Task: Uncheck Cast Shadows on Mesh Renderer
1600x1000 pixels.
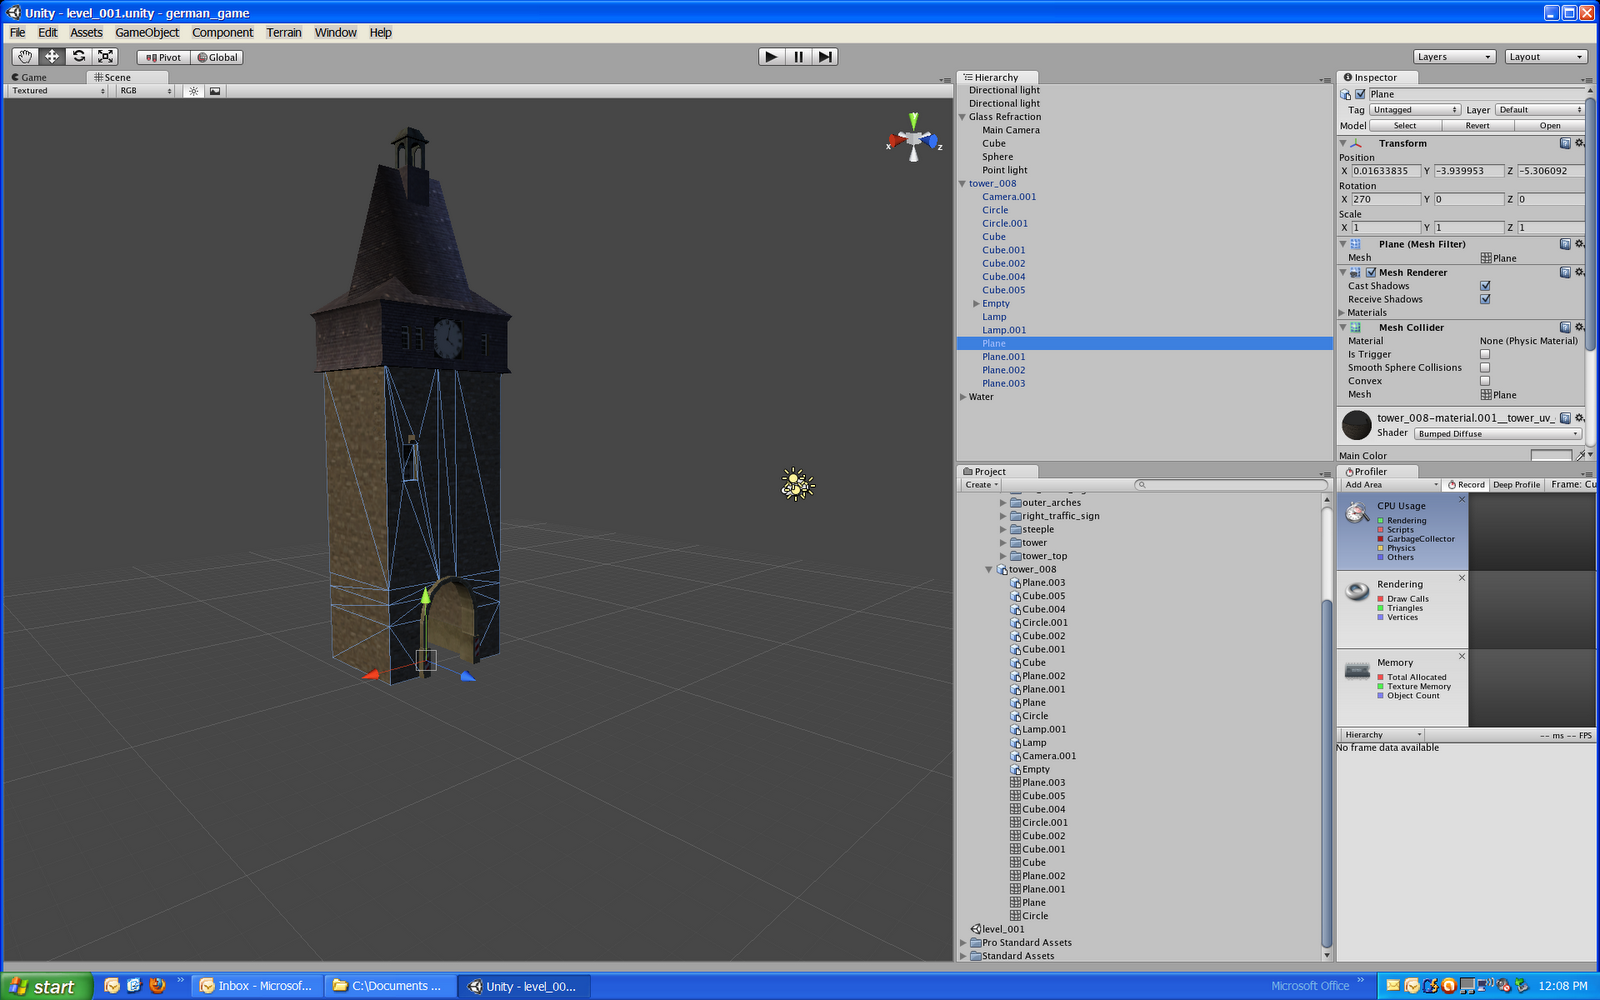Action: (1484, 285)
